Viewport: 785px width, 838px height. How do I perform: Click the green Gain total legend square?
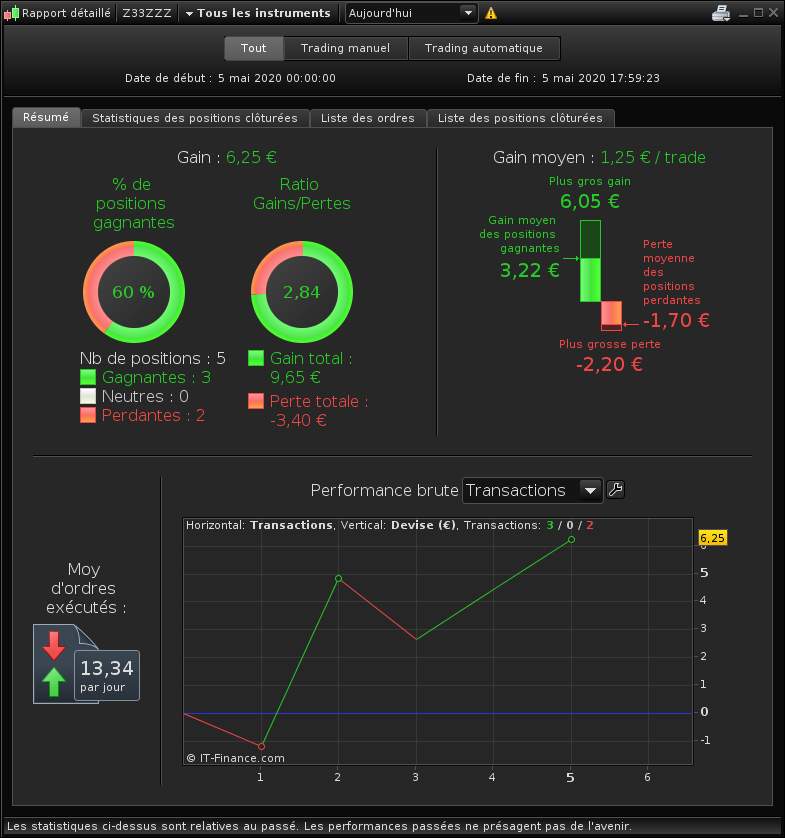point(256,358)
